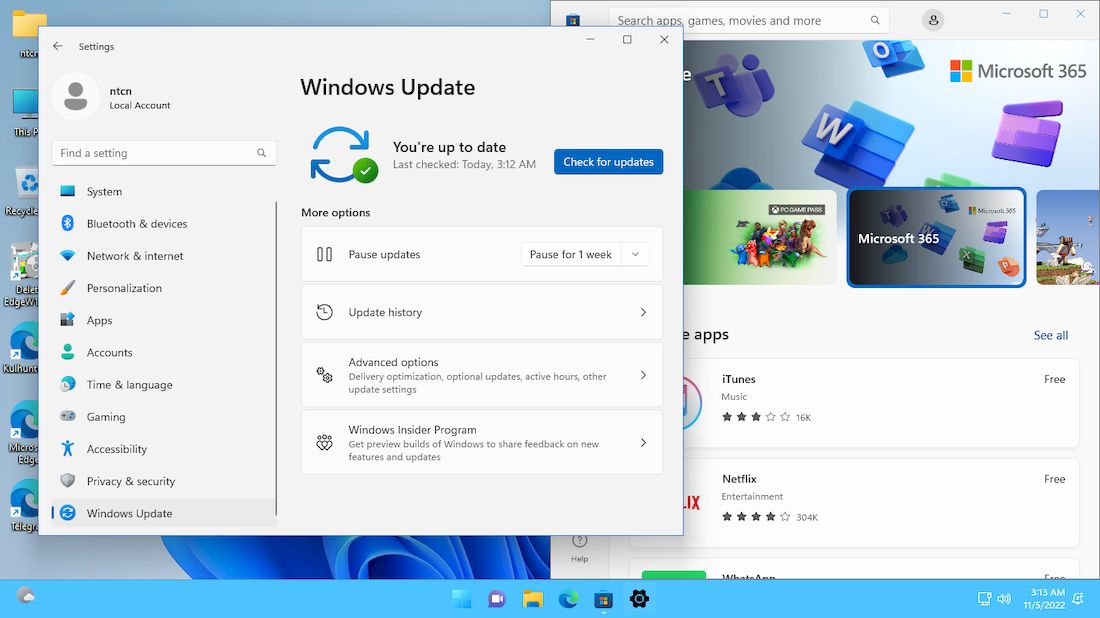
Task: Click the Pause updates pause icon
Action: 324,255
